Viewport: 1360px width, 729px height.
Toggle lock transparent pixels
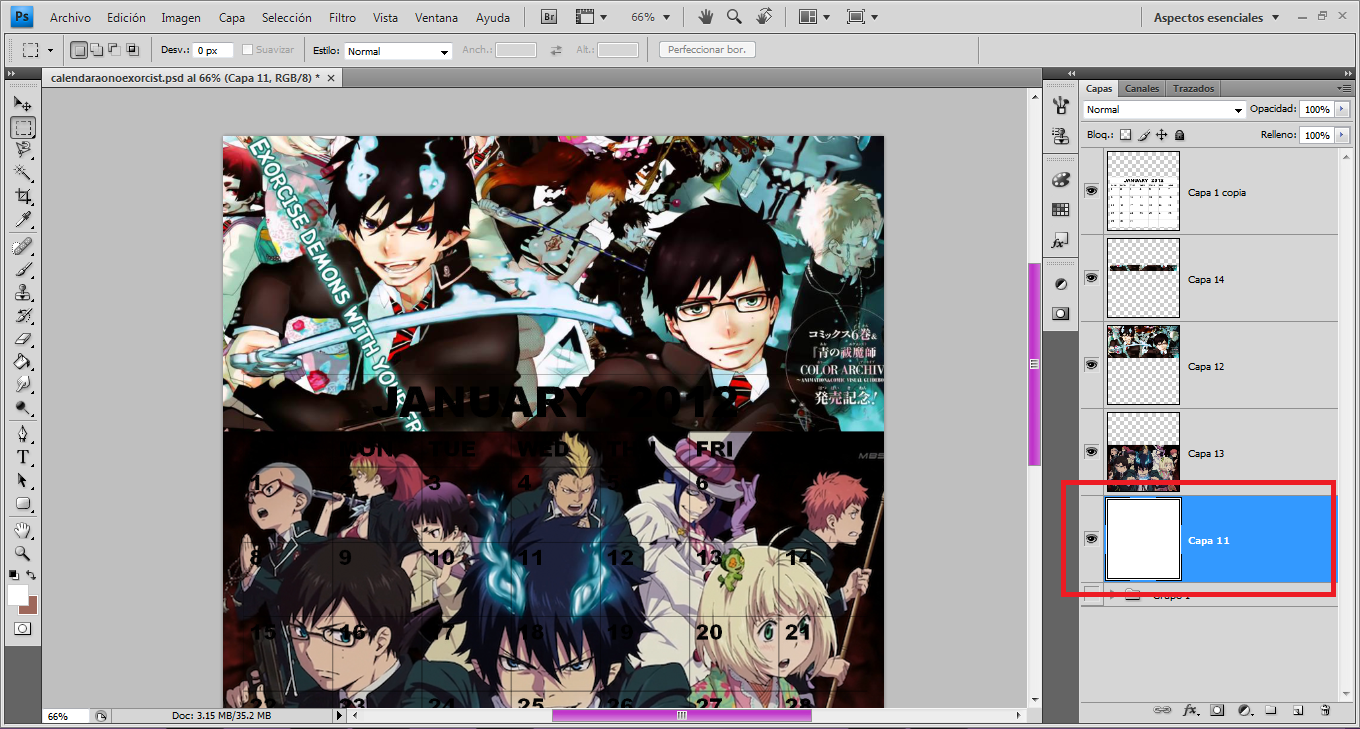(x=1125, y=135)
